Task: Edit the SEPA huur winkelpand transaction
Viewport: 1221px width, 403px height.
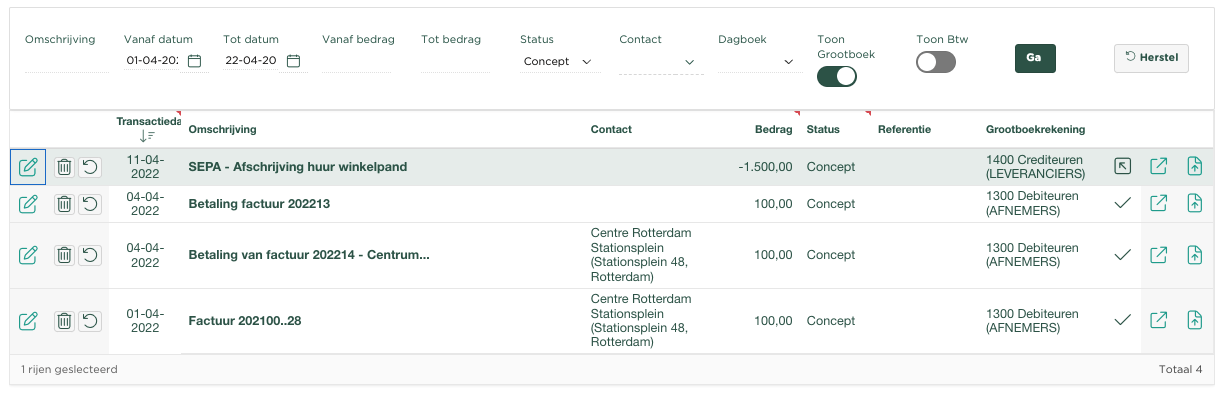Action: (28, 167)
